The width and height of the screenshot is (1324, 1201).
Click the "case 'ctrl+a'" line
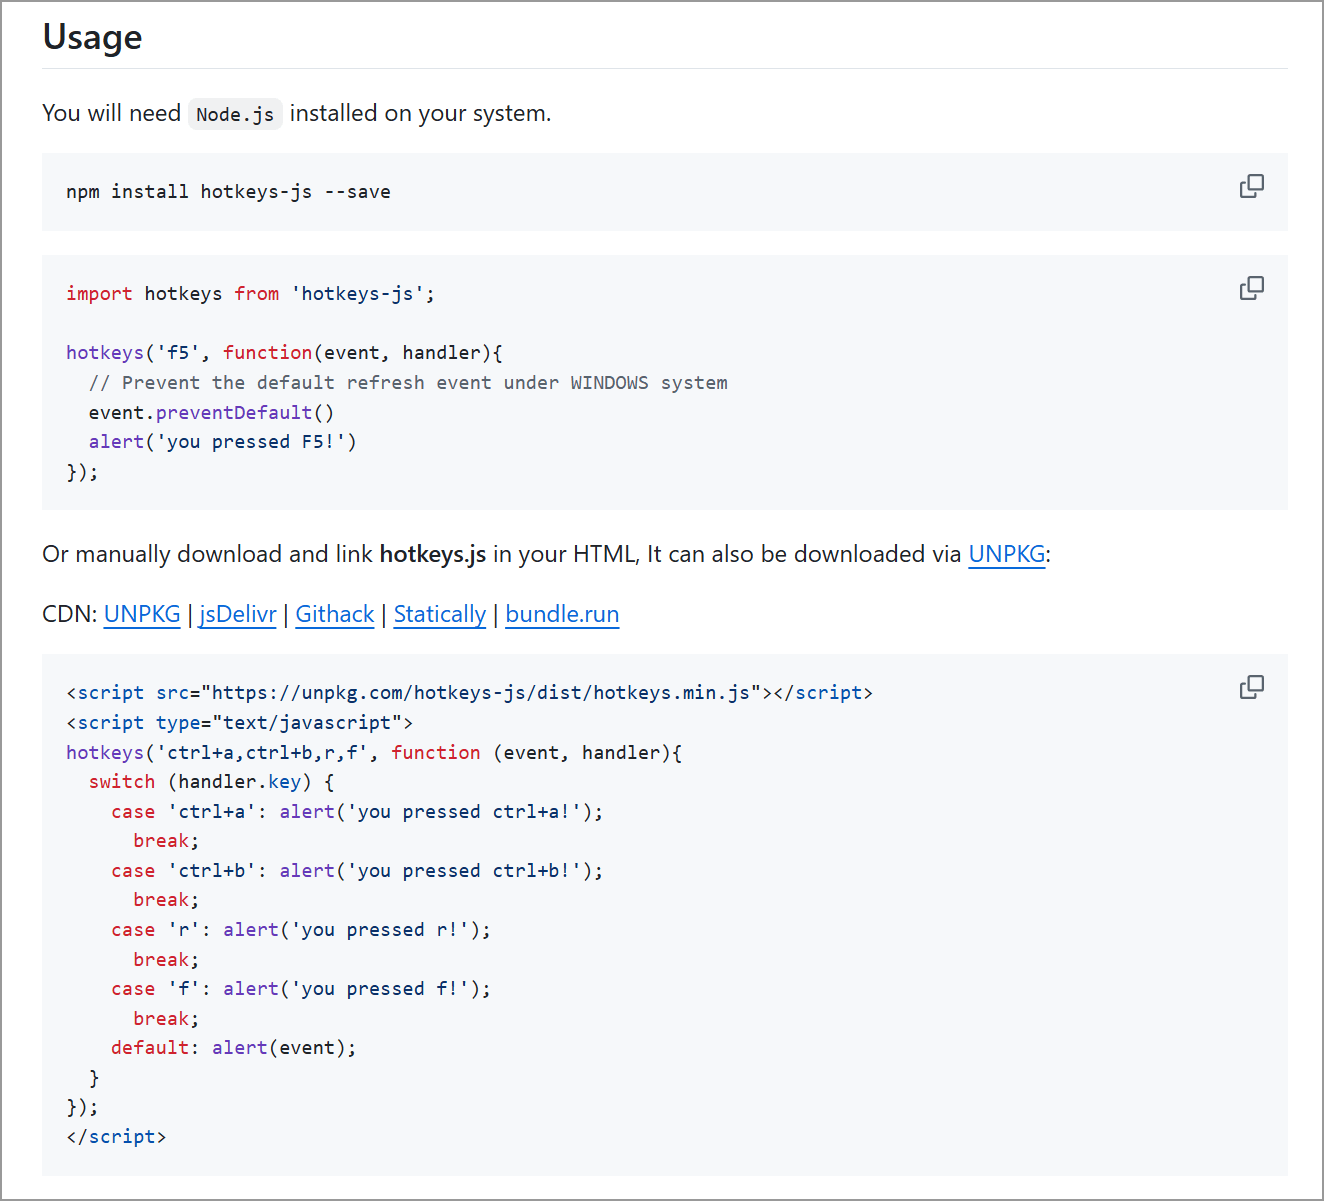(357, 812)
